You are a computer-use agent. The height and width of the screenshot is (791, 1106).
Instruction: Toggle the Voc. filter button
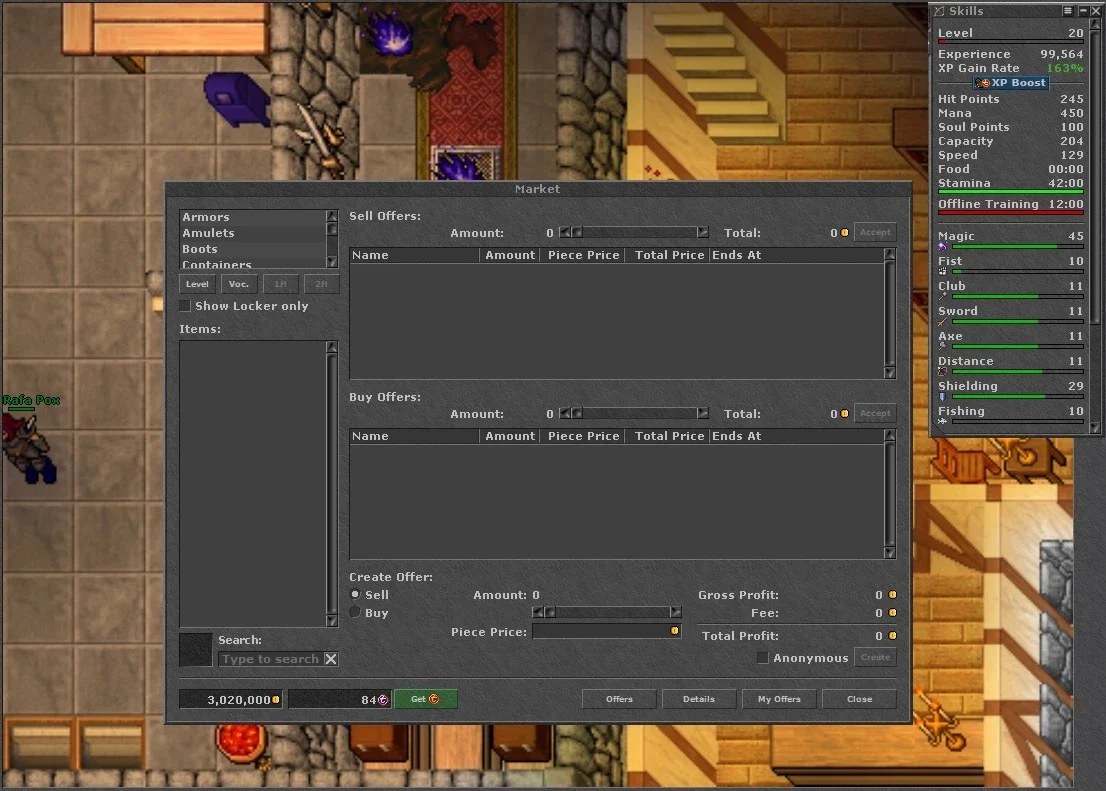point(238,284)
